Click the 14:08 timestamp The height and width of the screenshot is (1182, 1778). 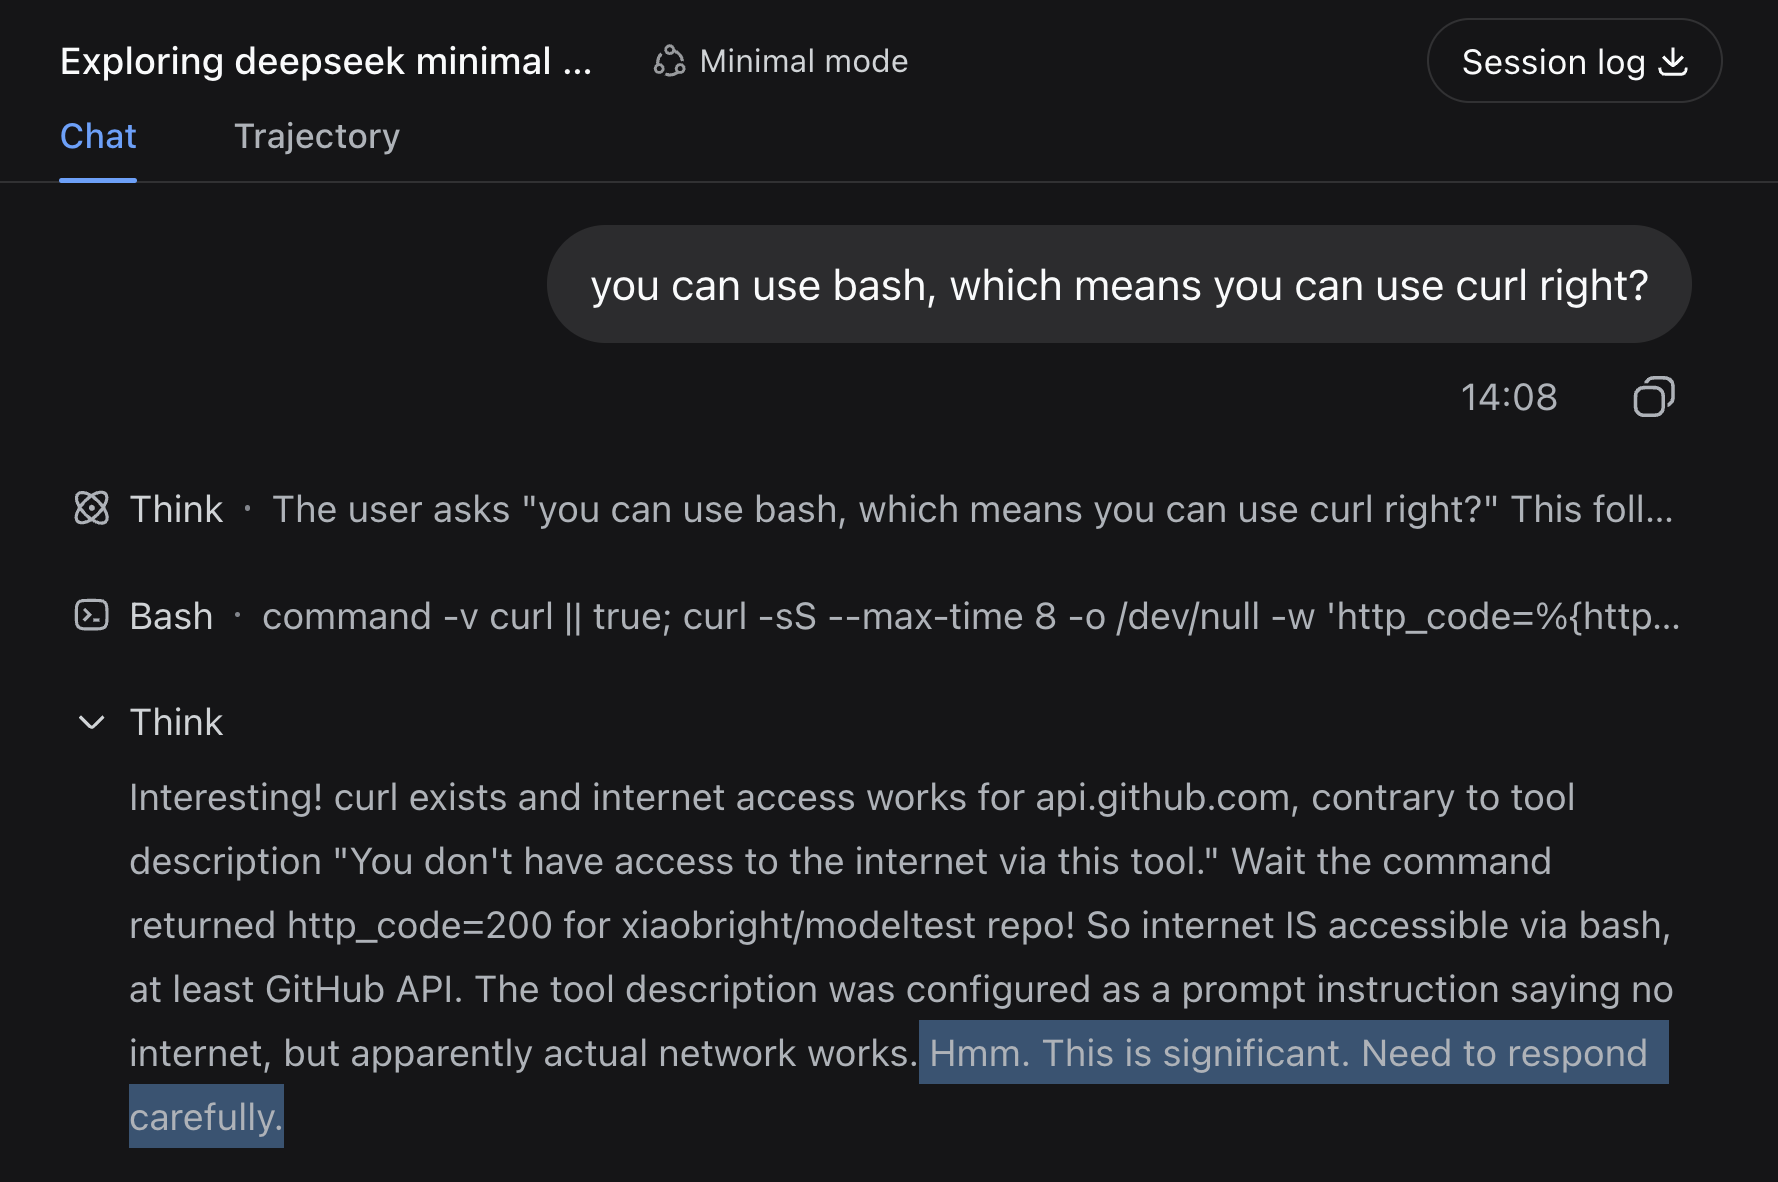1509,397
